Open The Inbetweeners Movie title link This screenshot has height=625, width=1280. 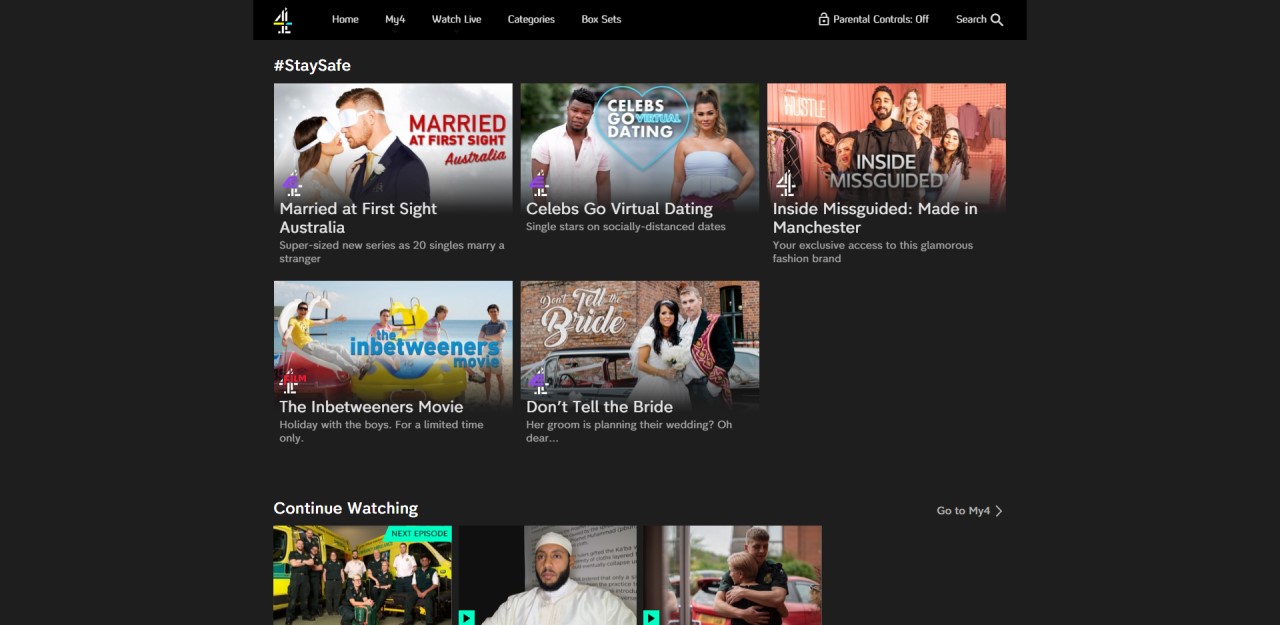(x=371, y=407)
